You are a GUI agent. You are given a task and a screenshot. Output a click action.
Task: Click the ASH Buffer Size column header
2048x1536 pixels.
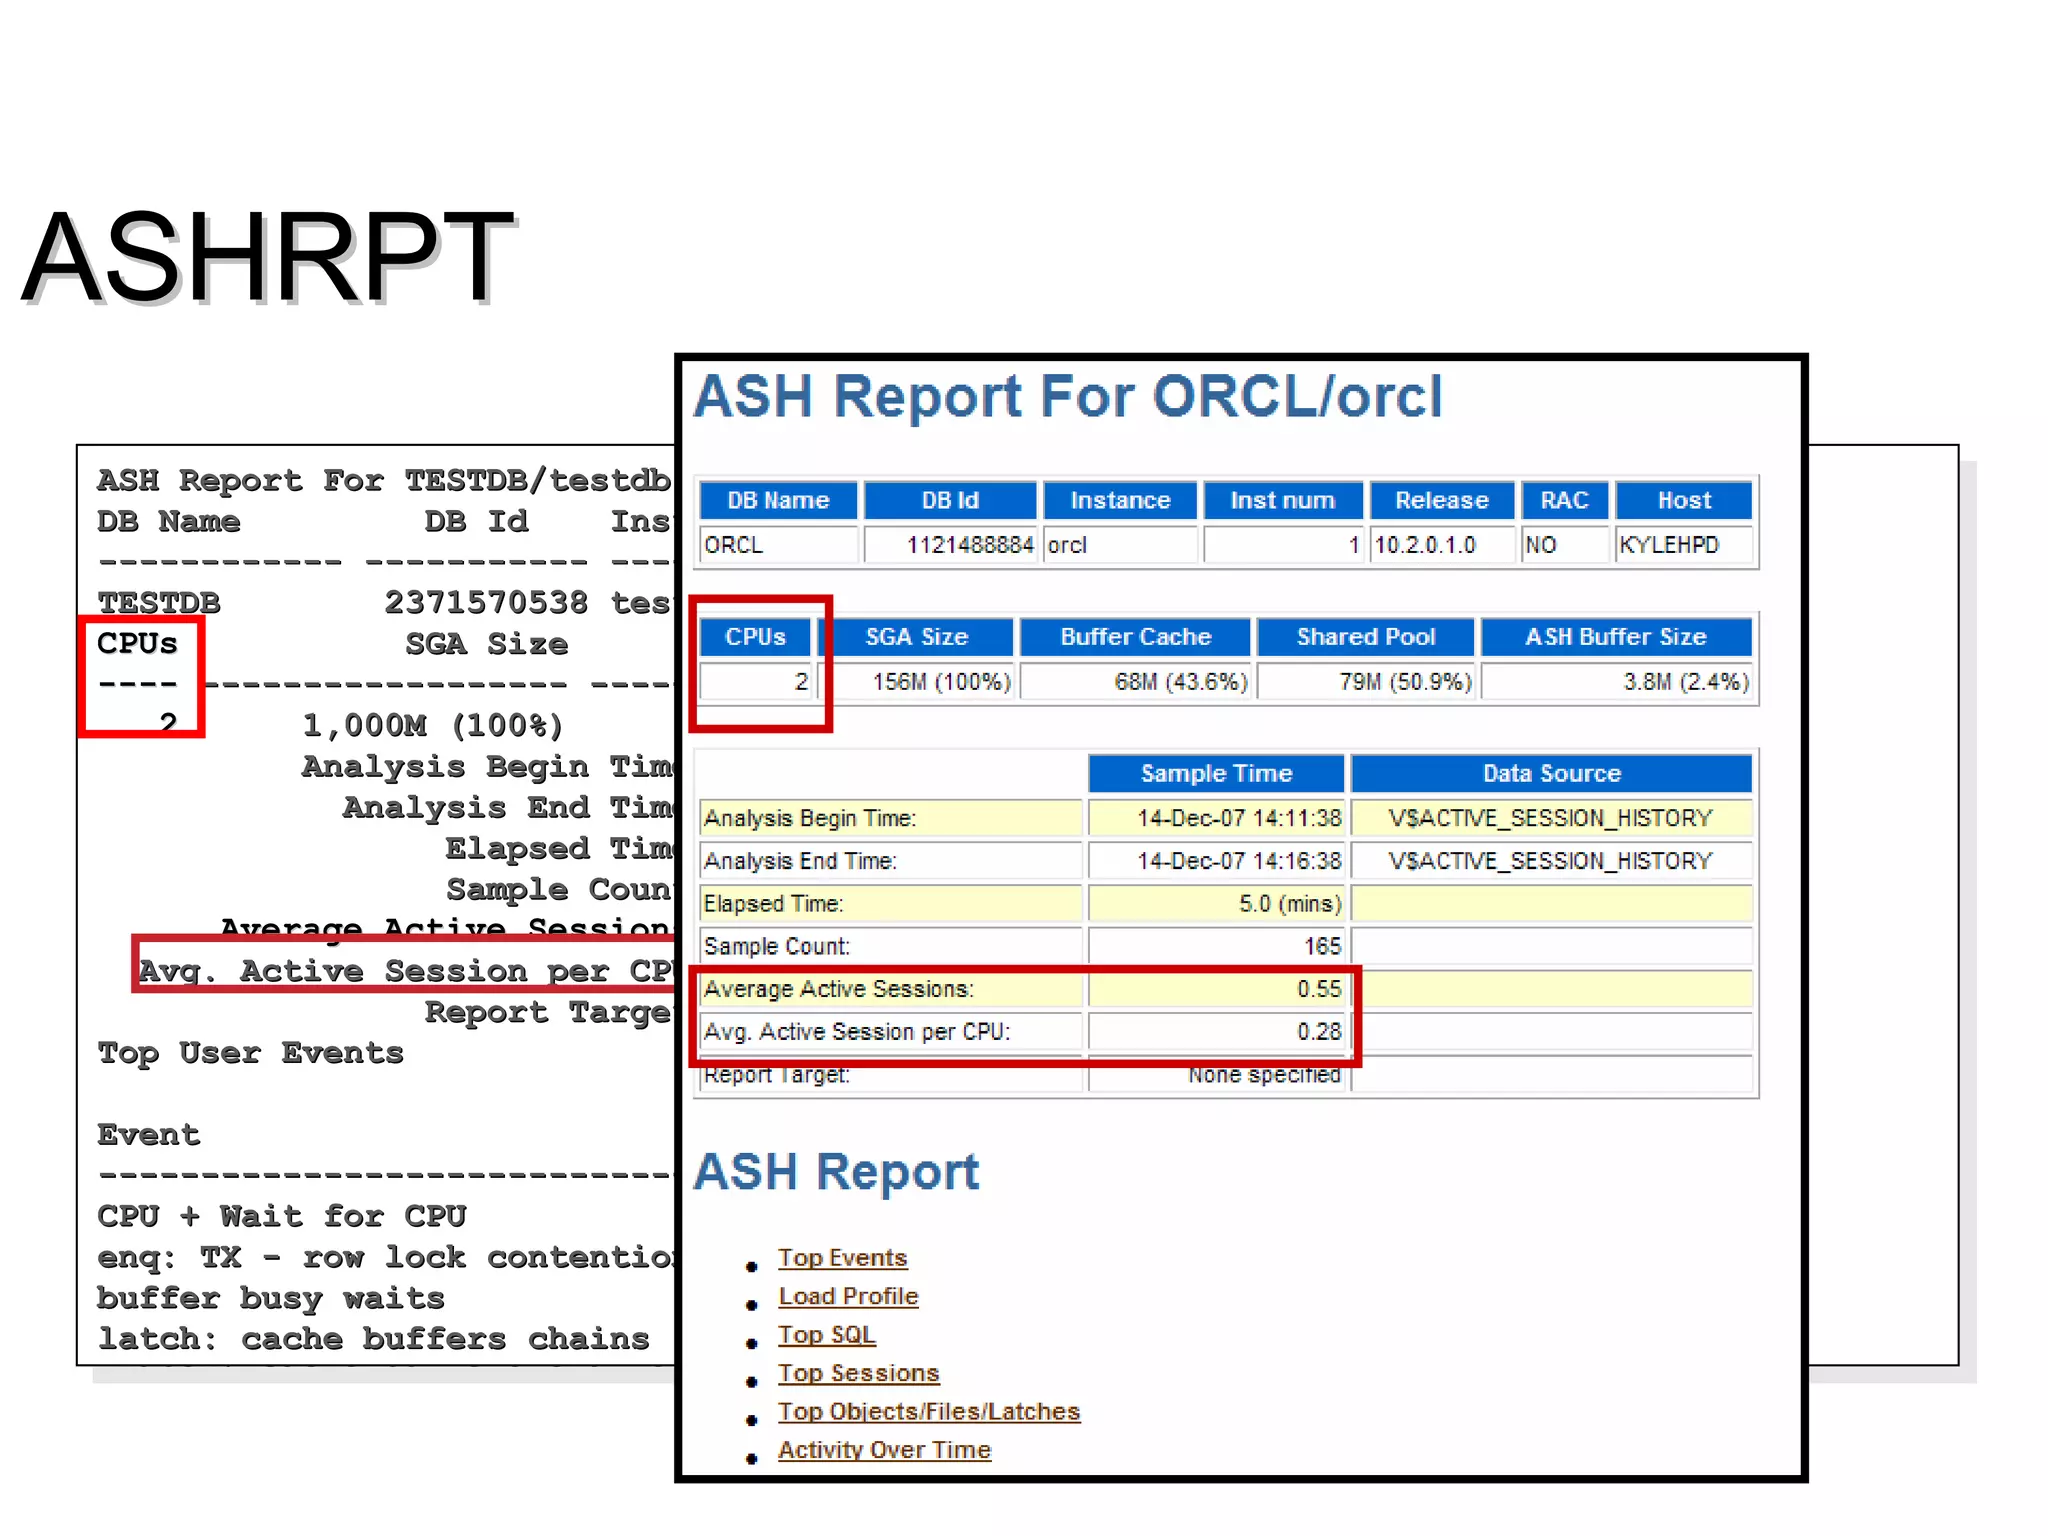1617,637
